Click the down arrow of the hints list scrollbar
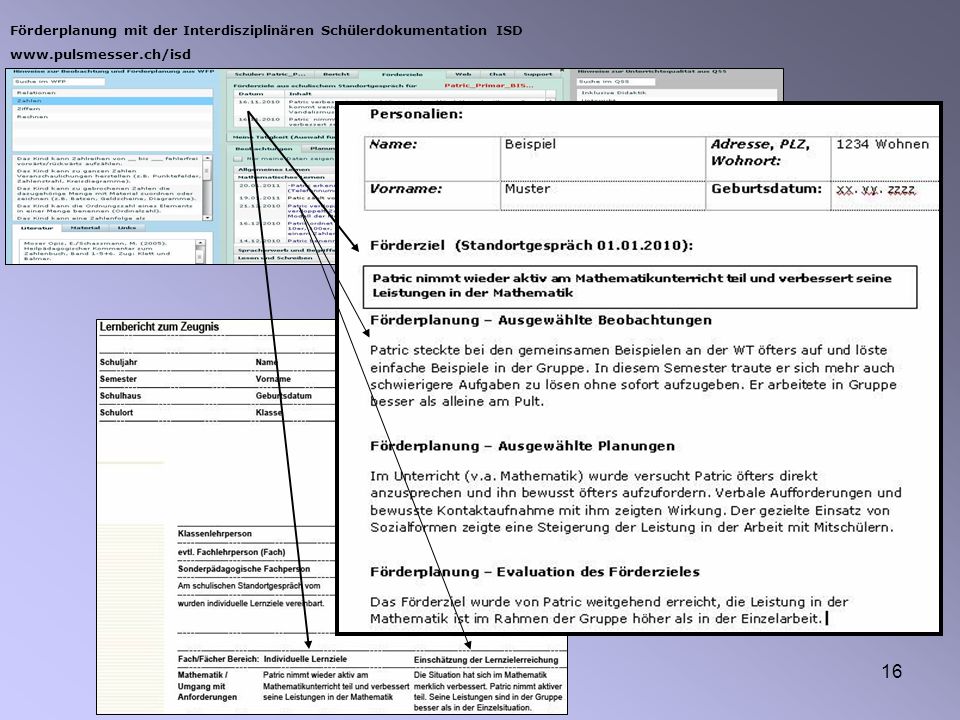 [207, 217]
